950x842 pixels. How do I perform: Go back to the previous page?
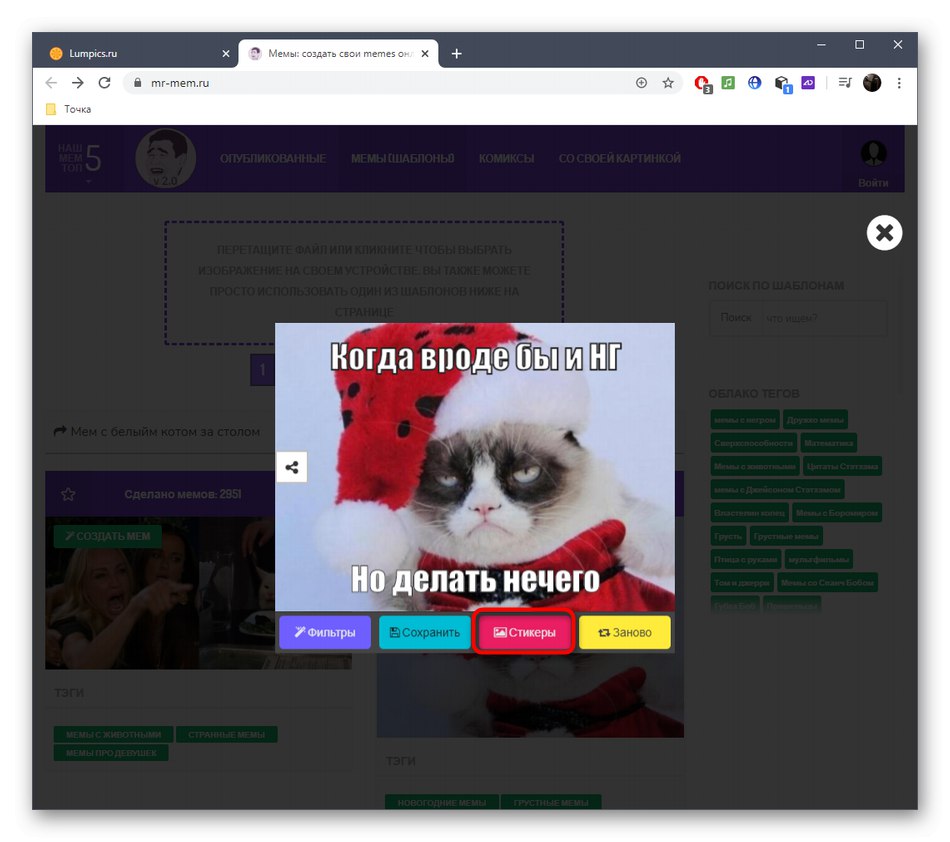[51, 83]
